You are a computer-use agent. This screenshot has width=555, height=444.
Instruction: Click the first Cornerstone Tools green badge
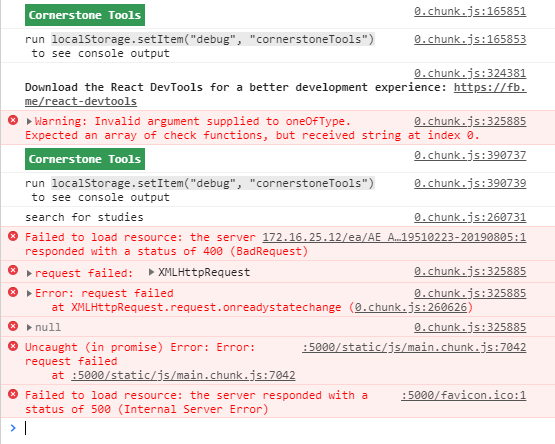(85, 15)
